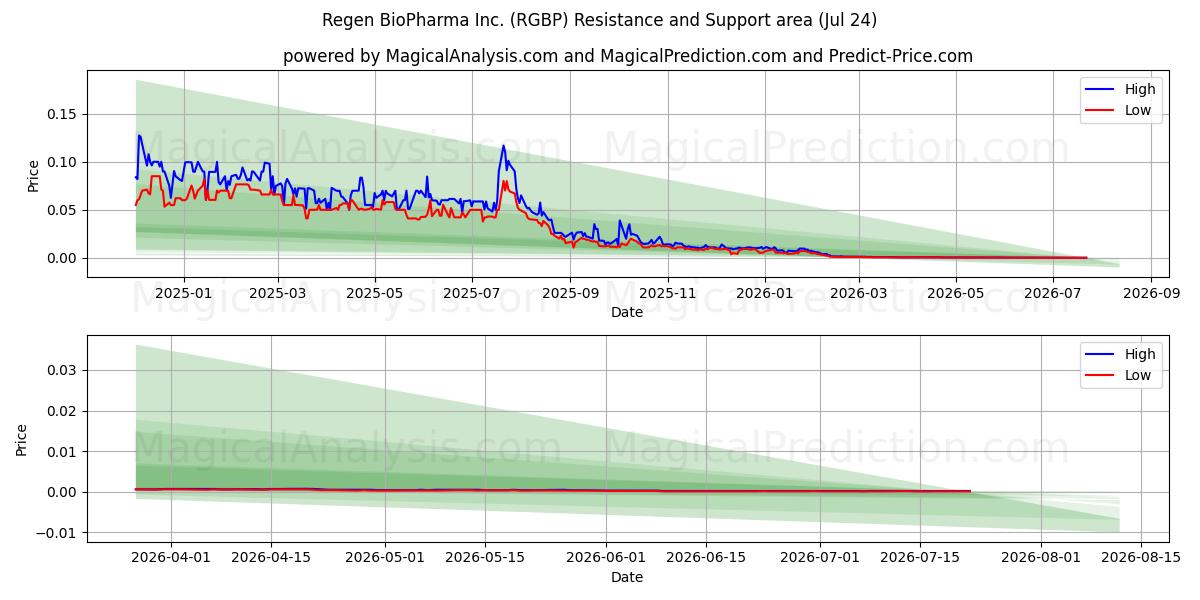Click the '2025-03' tick label on top chart

click(x=277, y=293)
